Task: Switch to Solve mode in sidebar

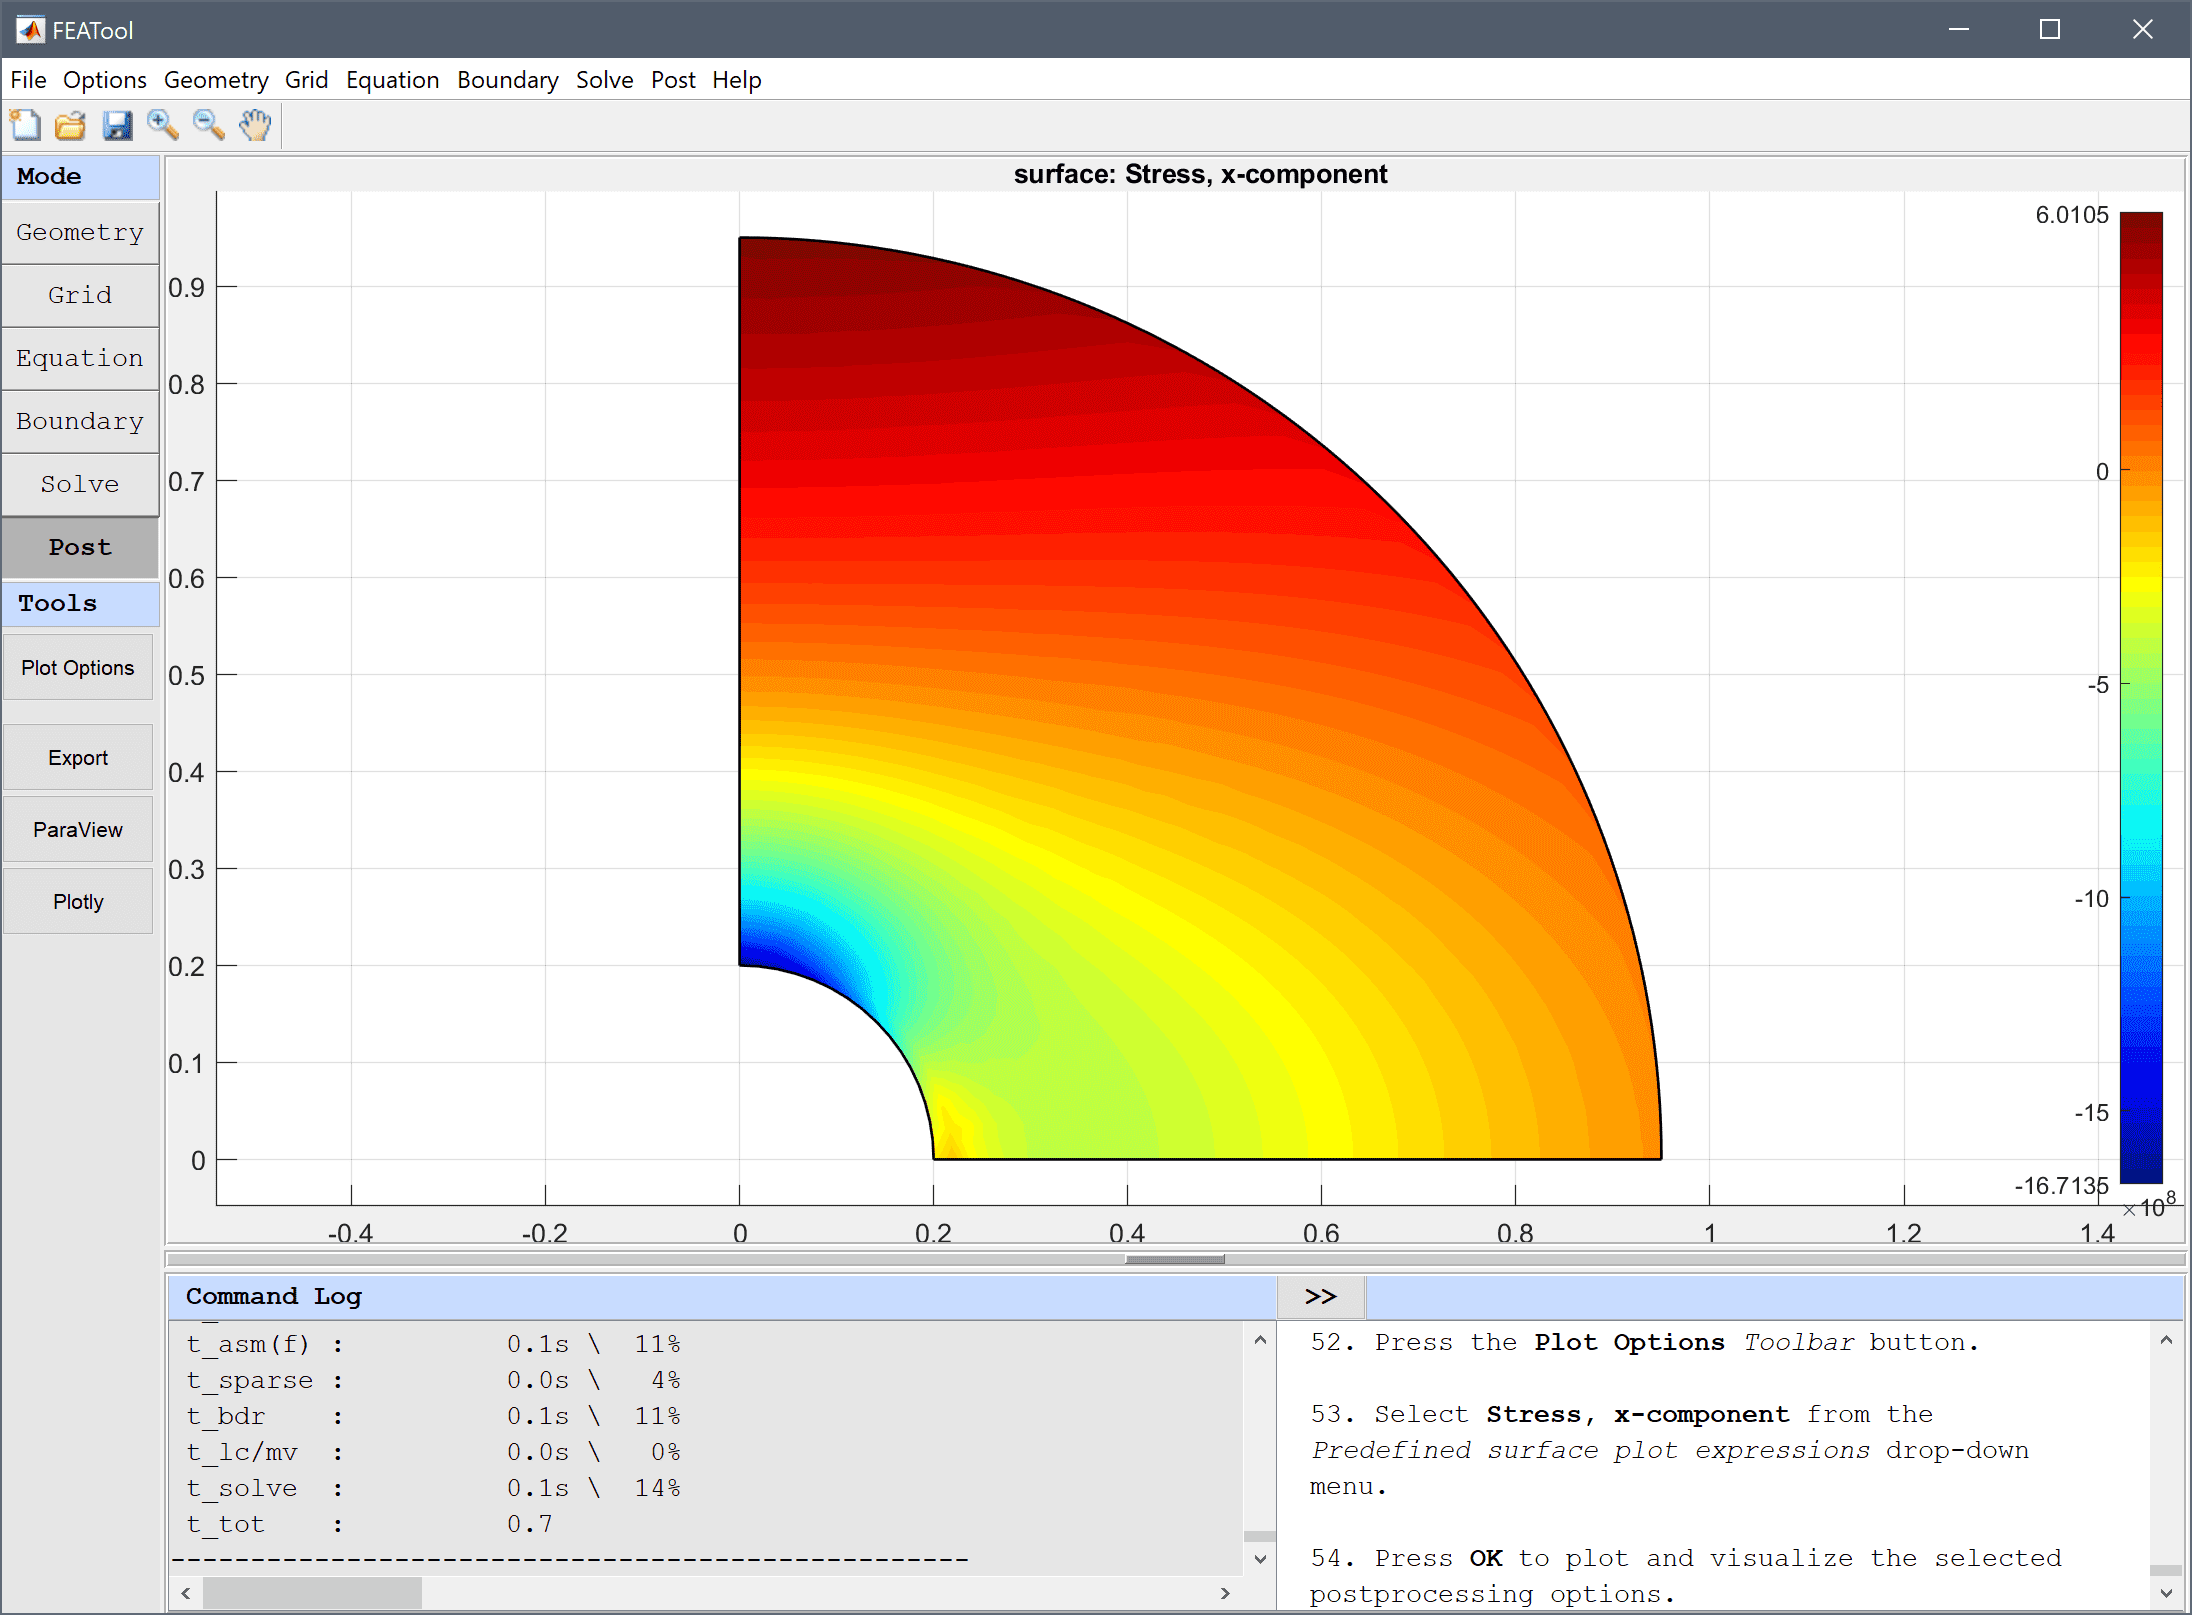Action: click(x=80, y=484)
